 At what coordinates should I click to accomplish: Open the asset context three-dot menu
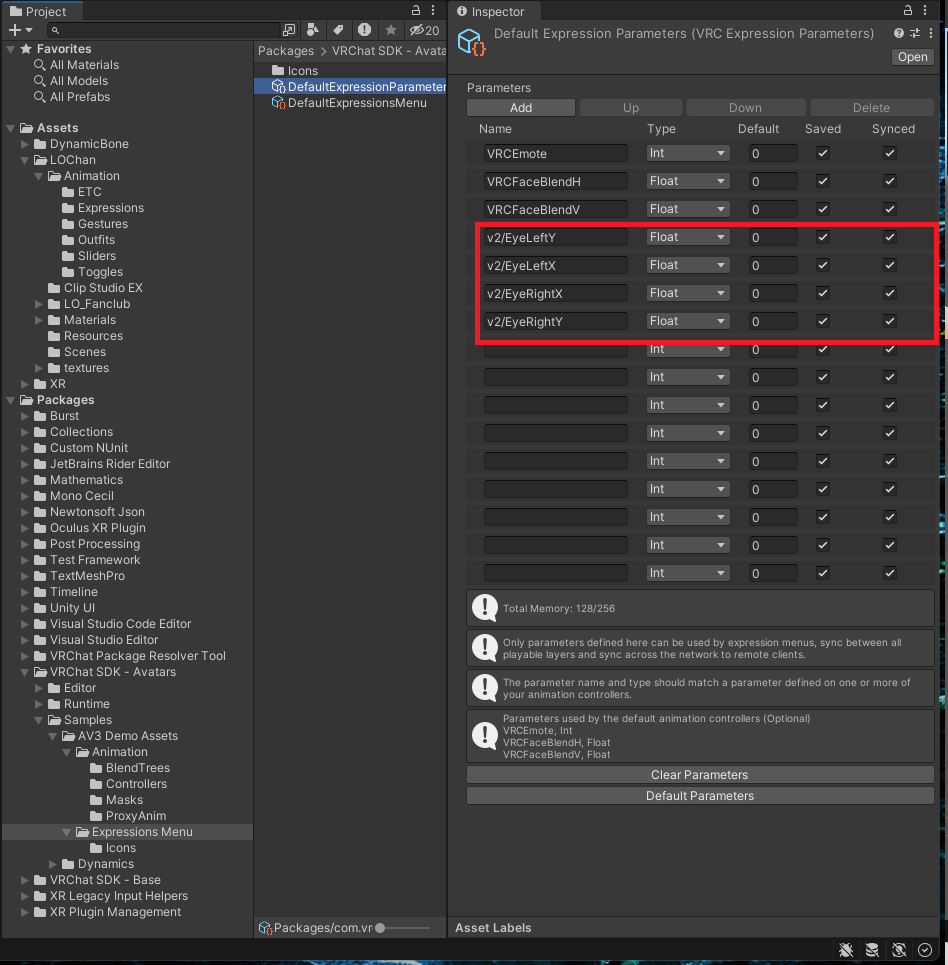pos(931,33)
